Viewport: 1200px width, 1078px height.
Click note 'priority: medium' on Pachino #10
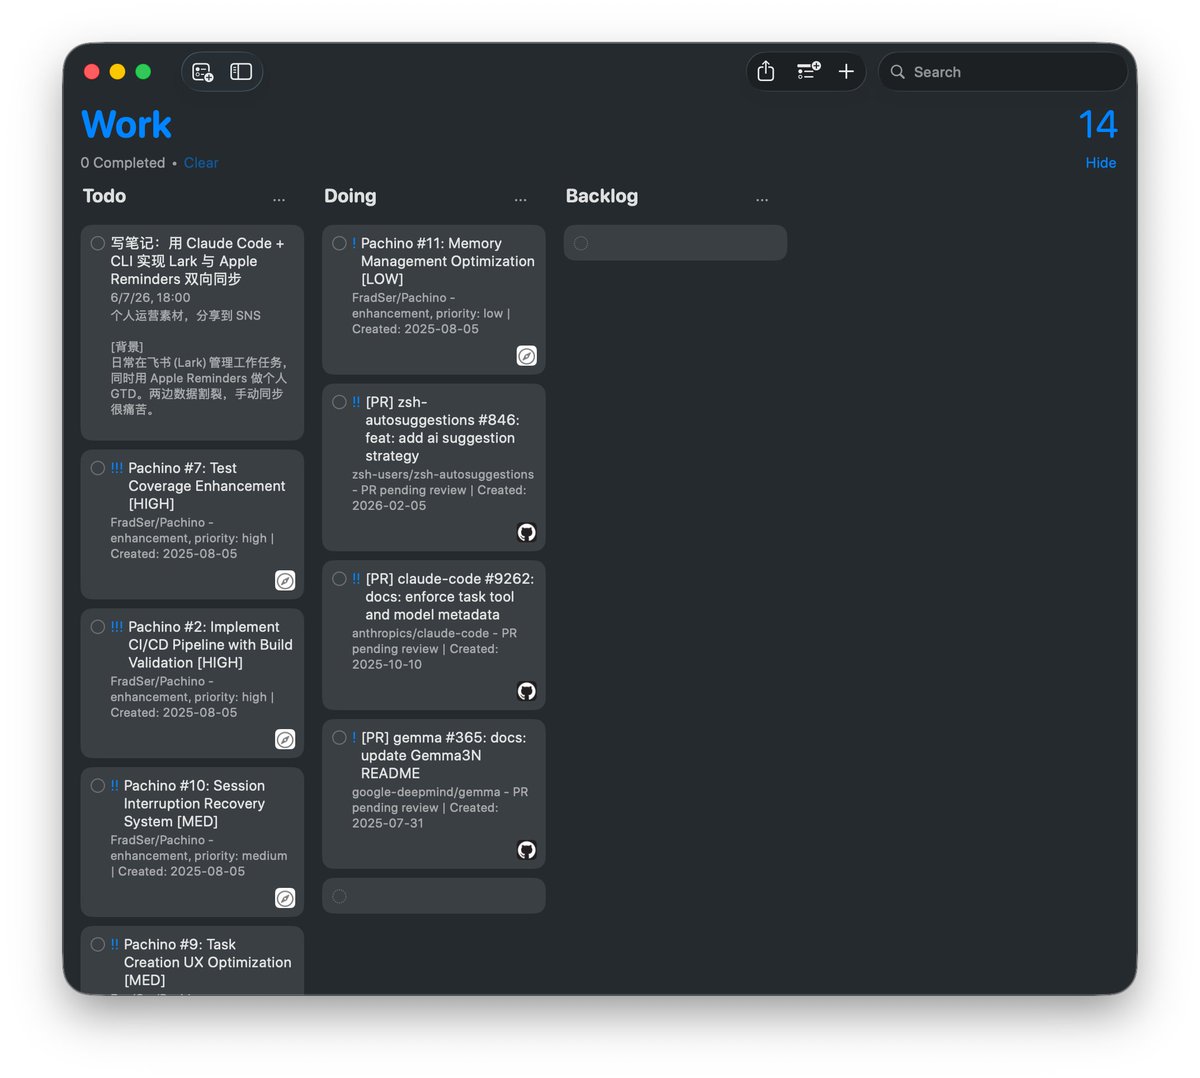tap(199, 856)
